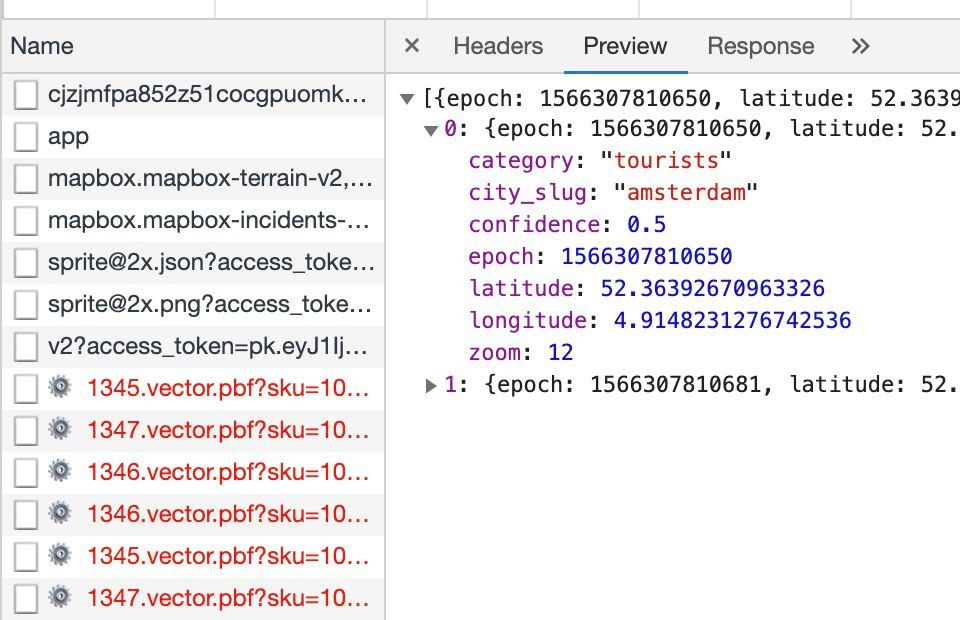Click the document icon beside app
Image resolution: width=960 pixels, height=620 pixels.
(x=26, y=138)
